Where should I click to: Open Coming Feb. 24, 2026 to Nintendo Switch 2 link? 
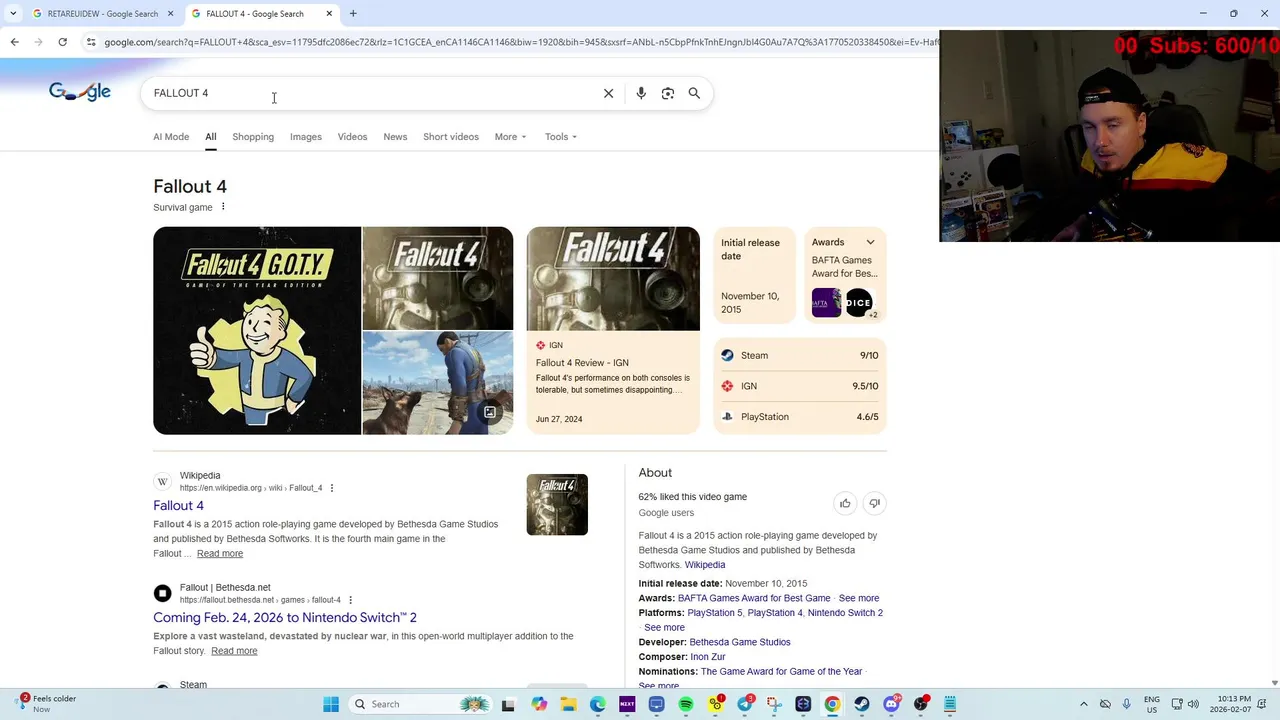[x=285, y=618]
